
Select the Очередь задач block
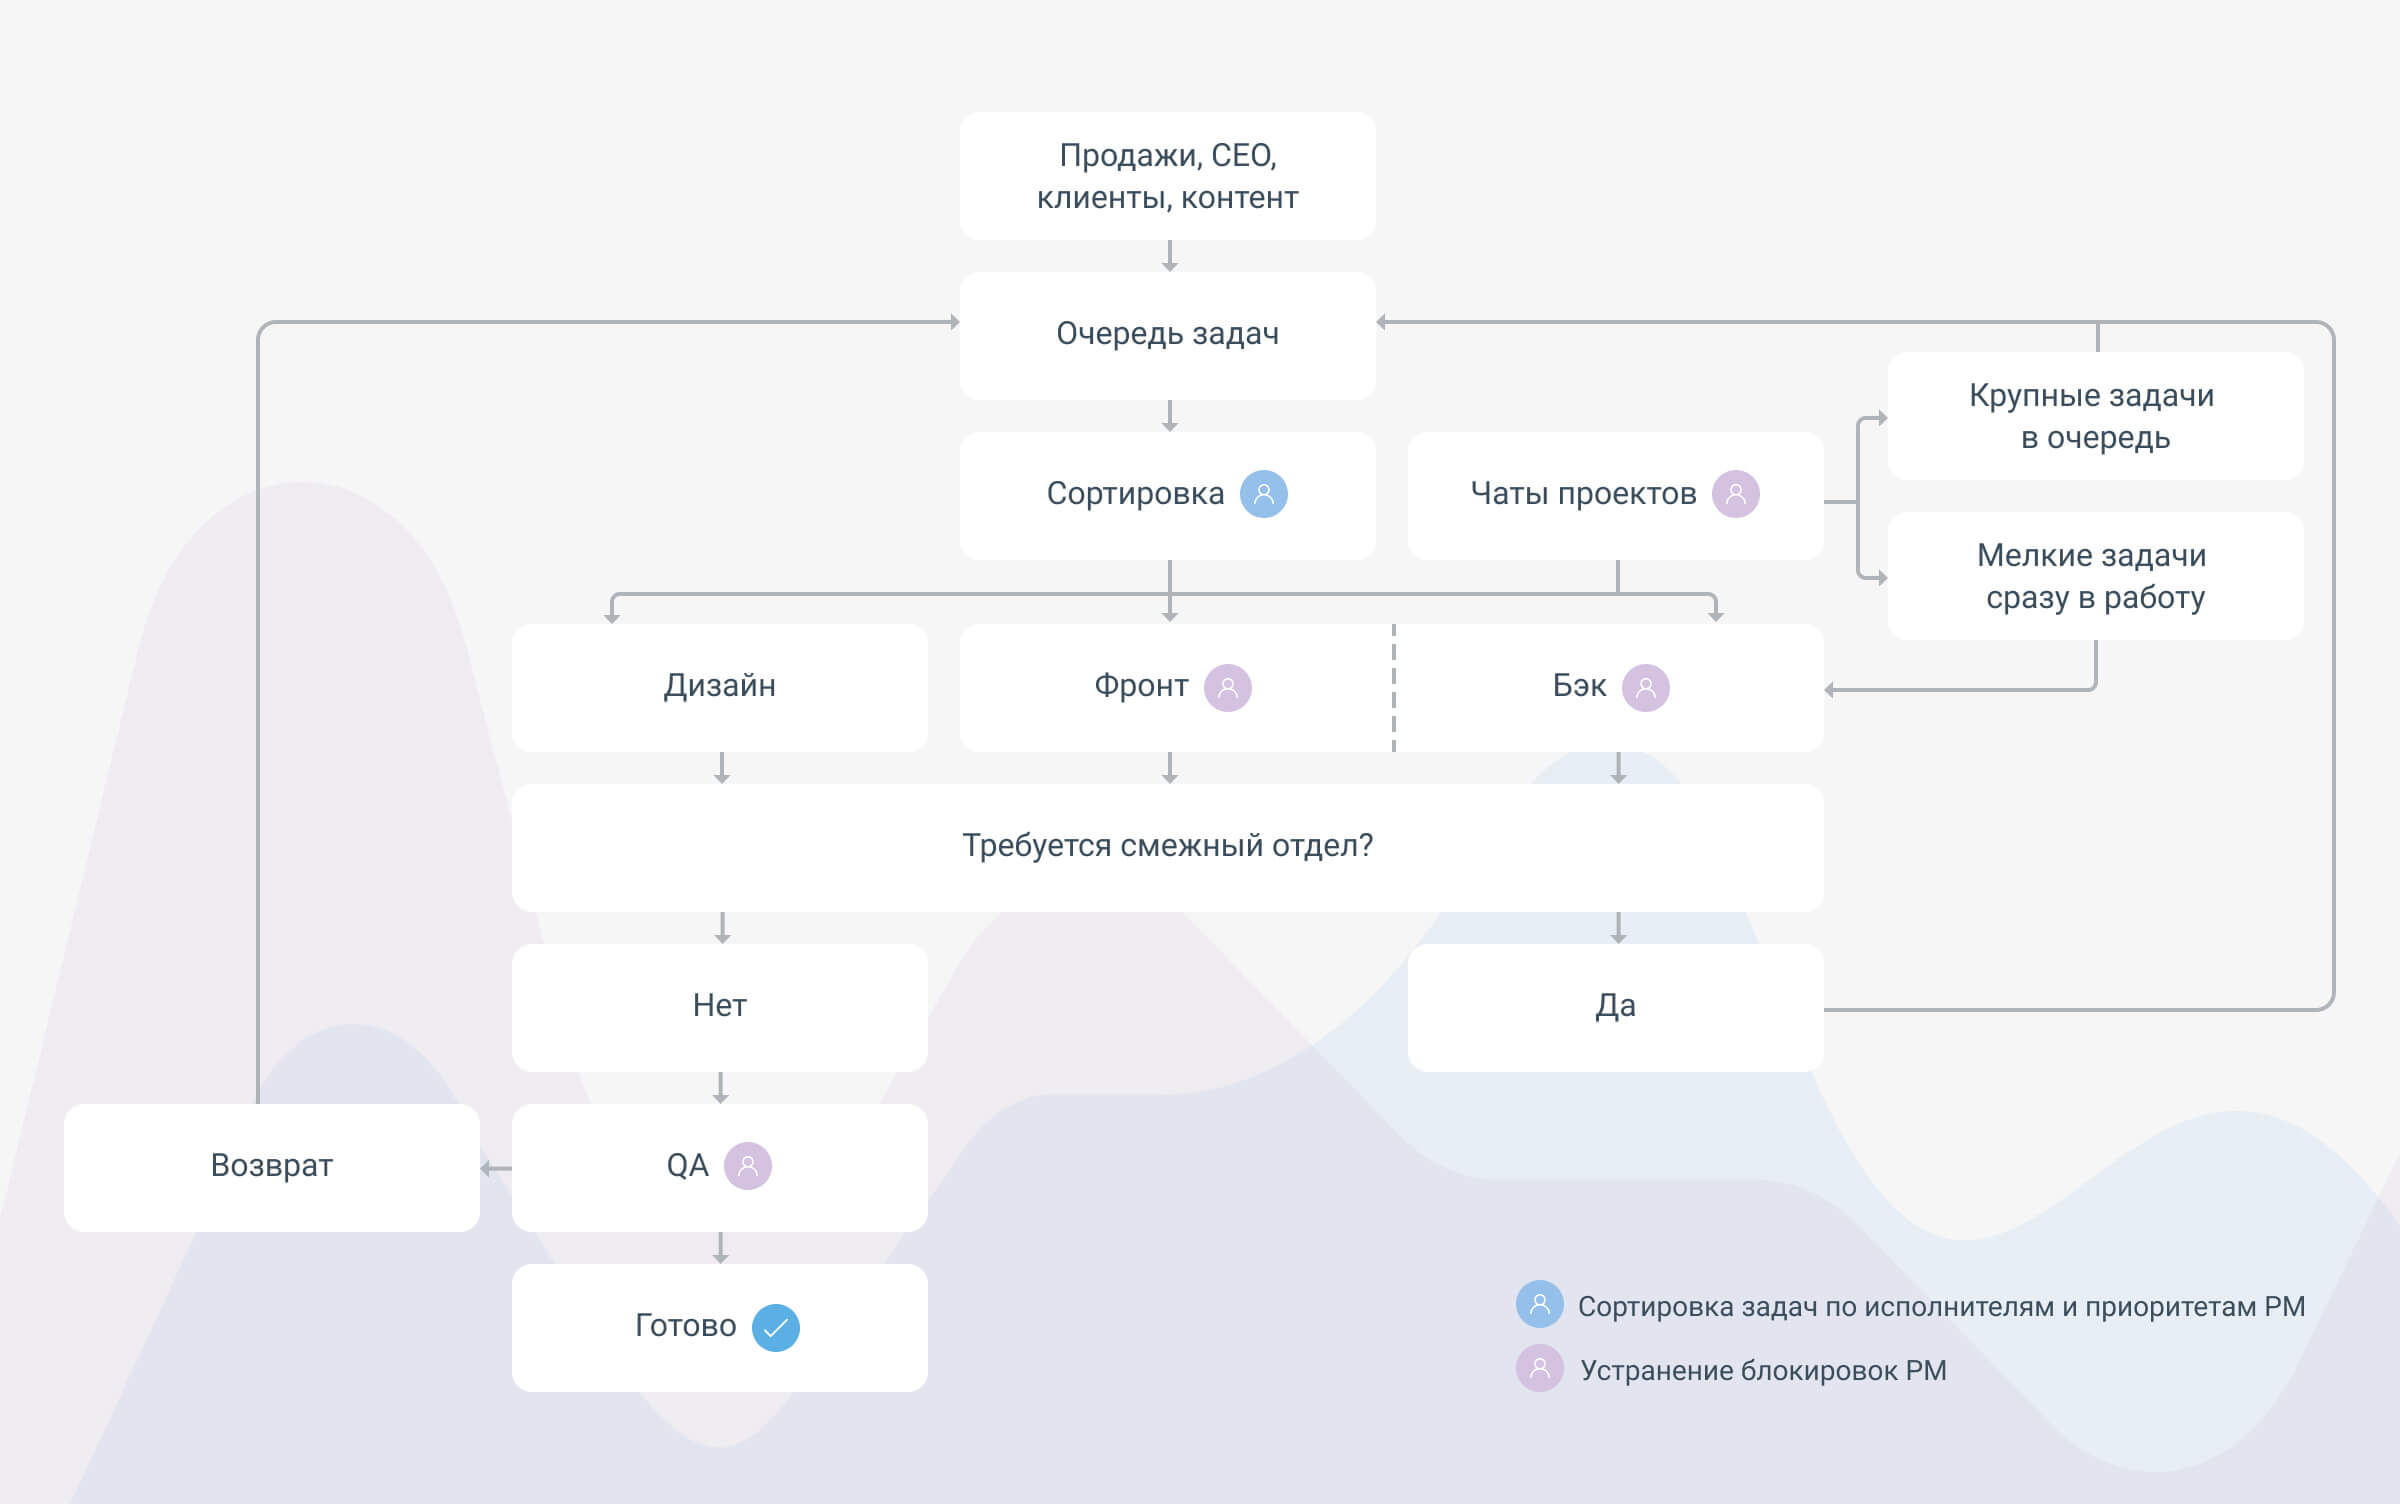pyautogui.click(x=1168, y=336)
